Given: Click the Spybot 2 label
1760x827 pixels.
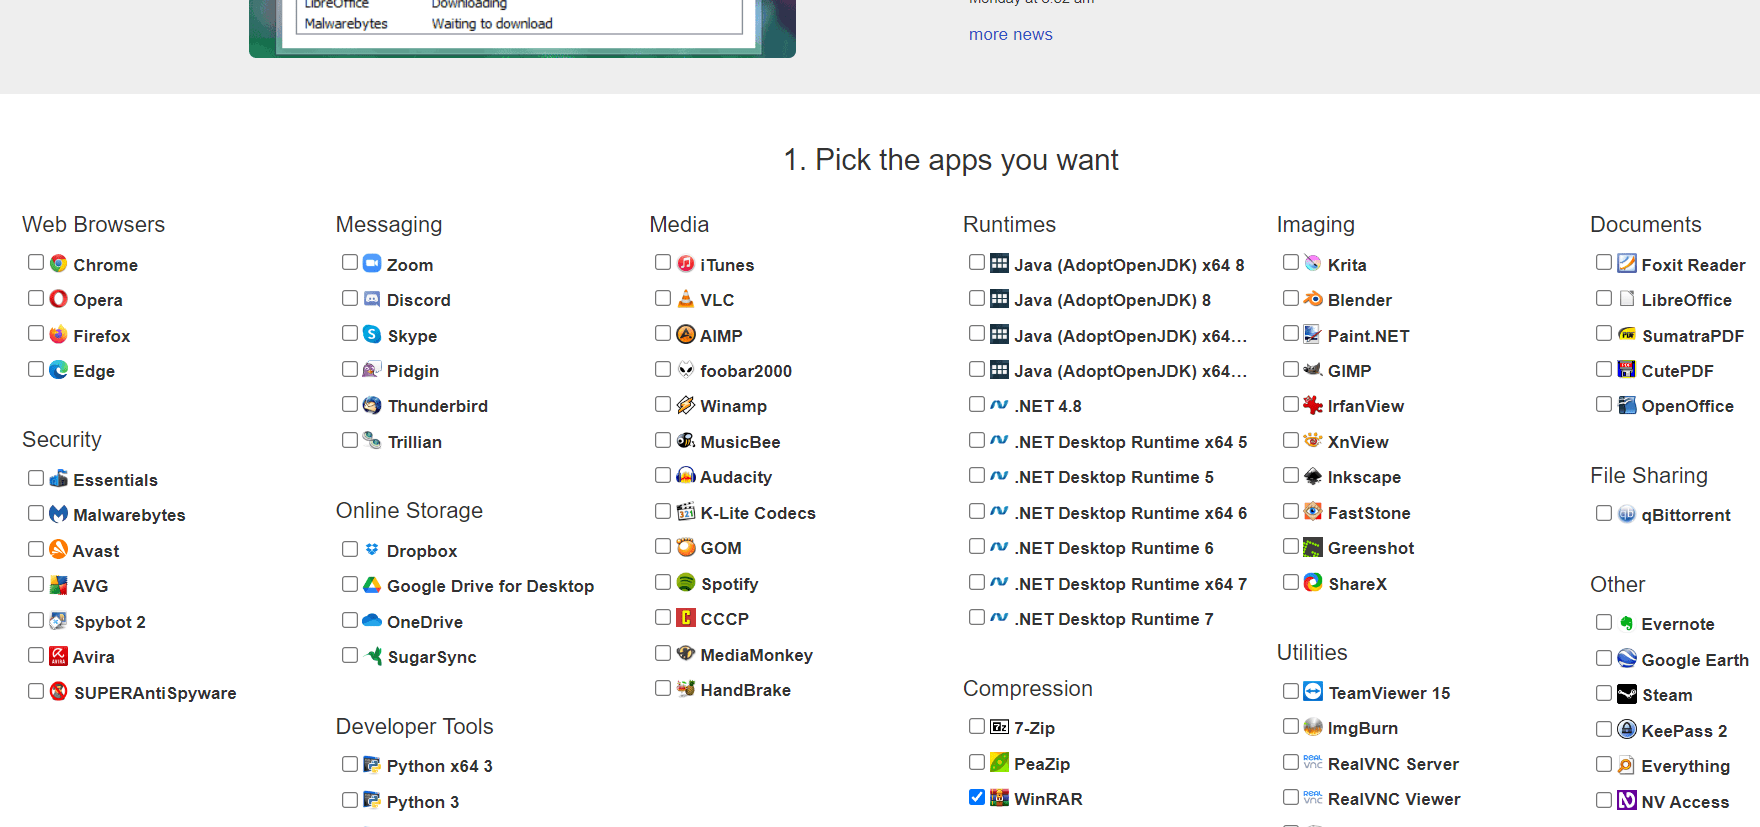Looking at the screenshot, I should tap(109, 622).
